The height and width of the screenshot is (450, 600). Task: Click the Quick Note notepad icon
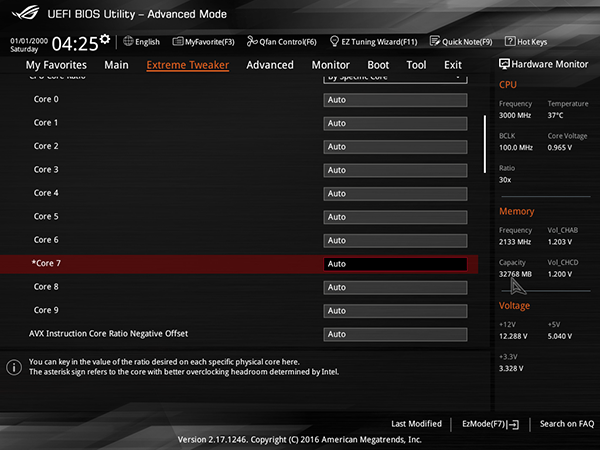coord(435,41)
